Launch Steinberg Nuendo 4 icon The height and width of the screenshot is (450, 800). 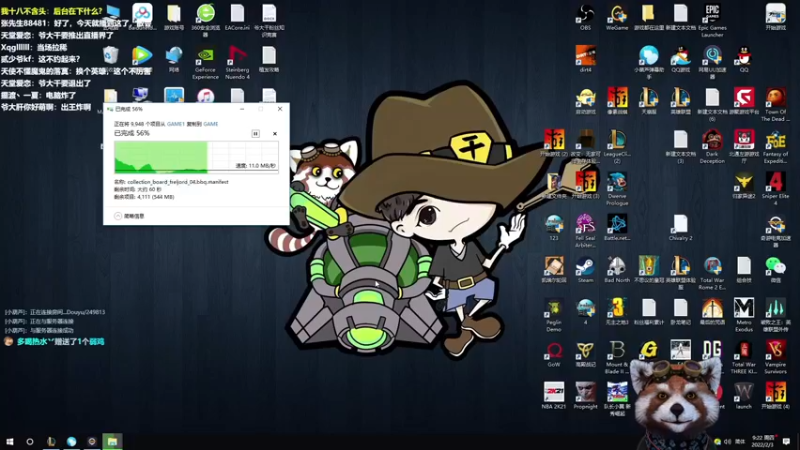(237, 56)
